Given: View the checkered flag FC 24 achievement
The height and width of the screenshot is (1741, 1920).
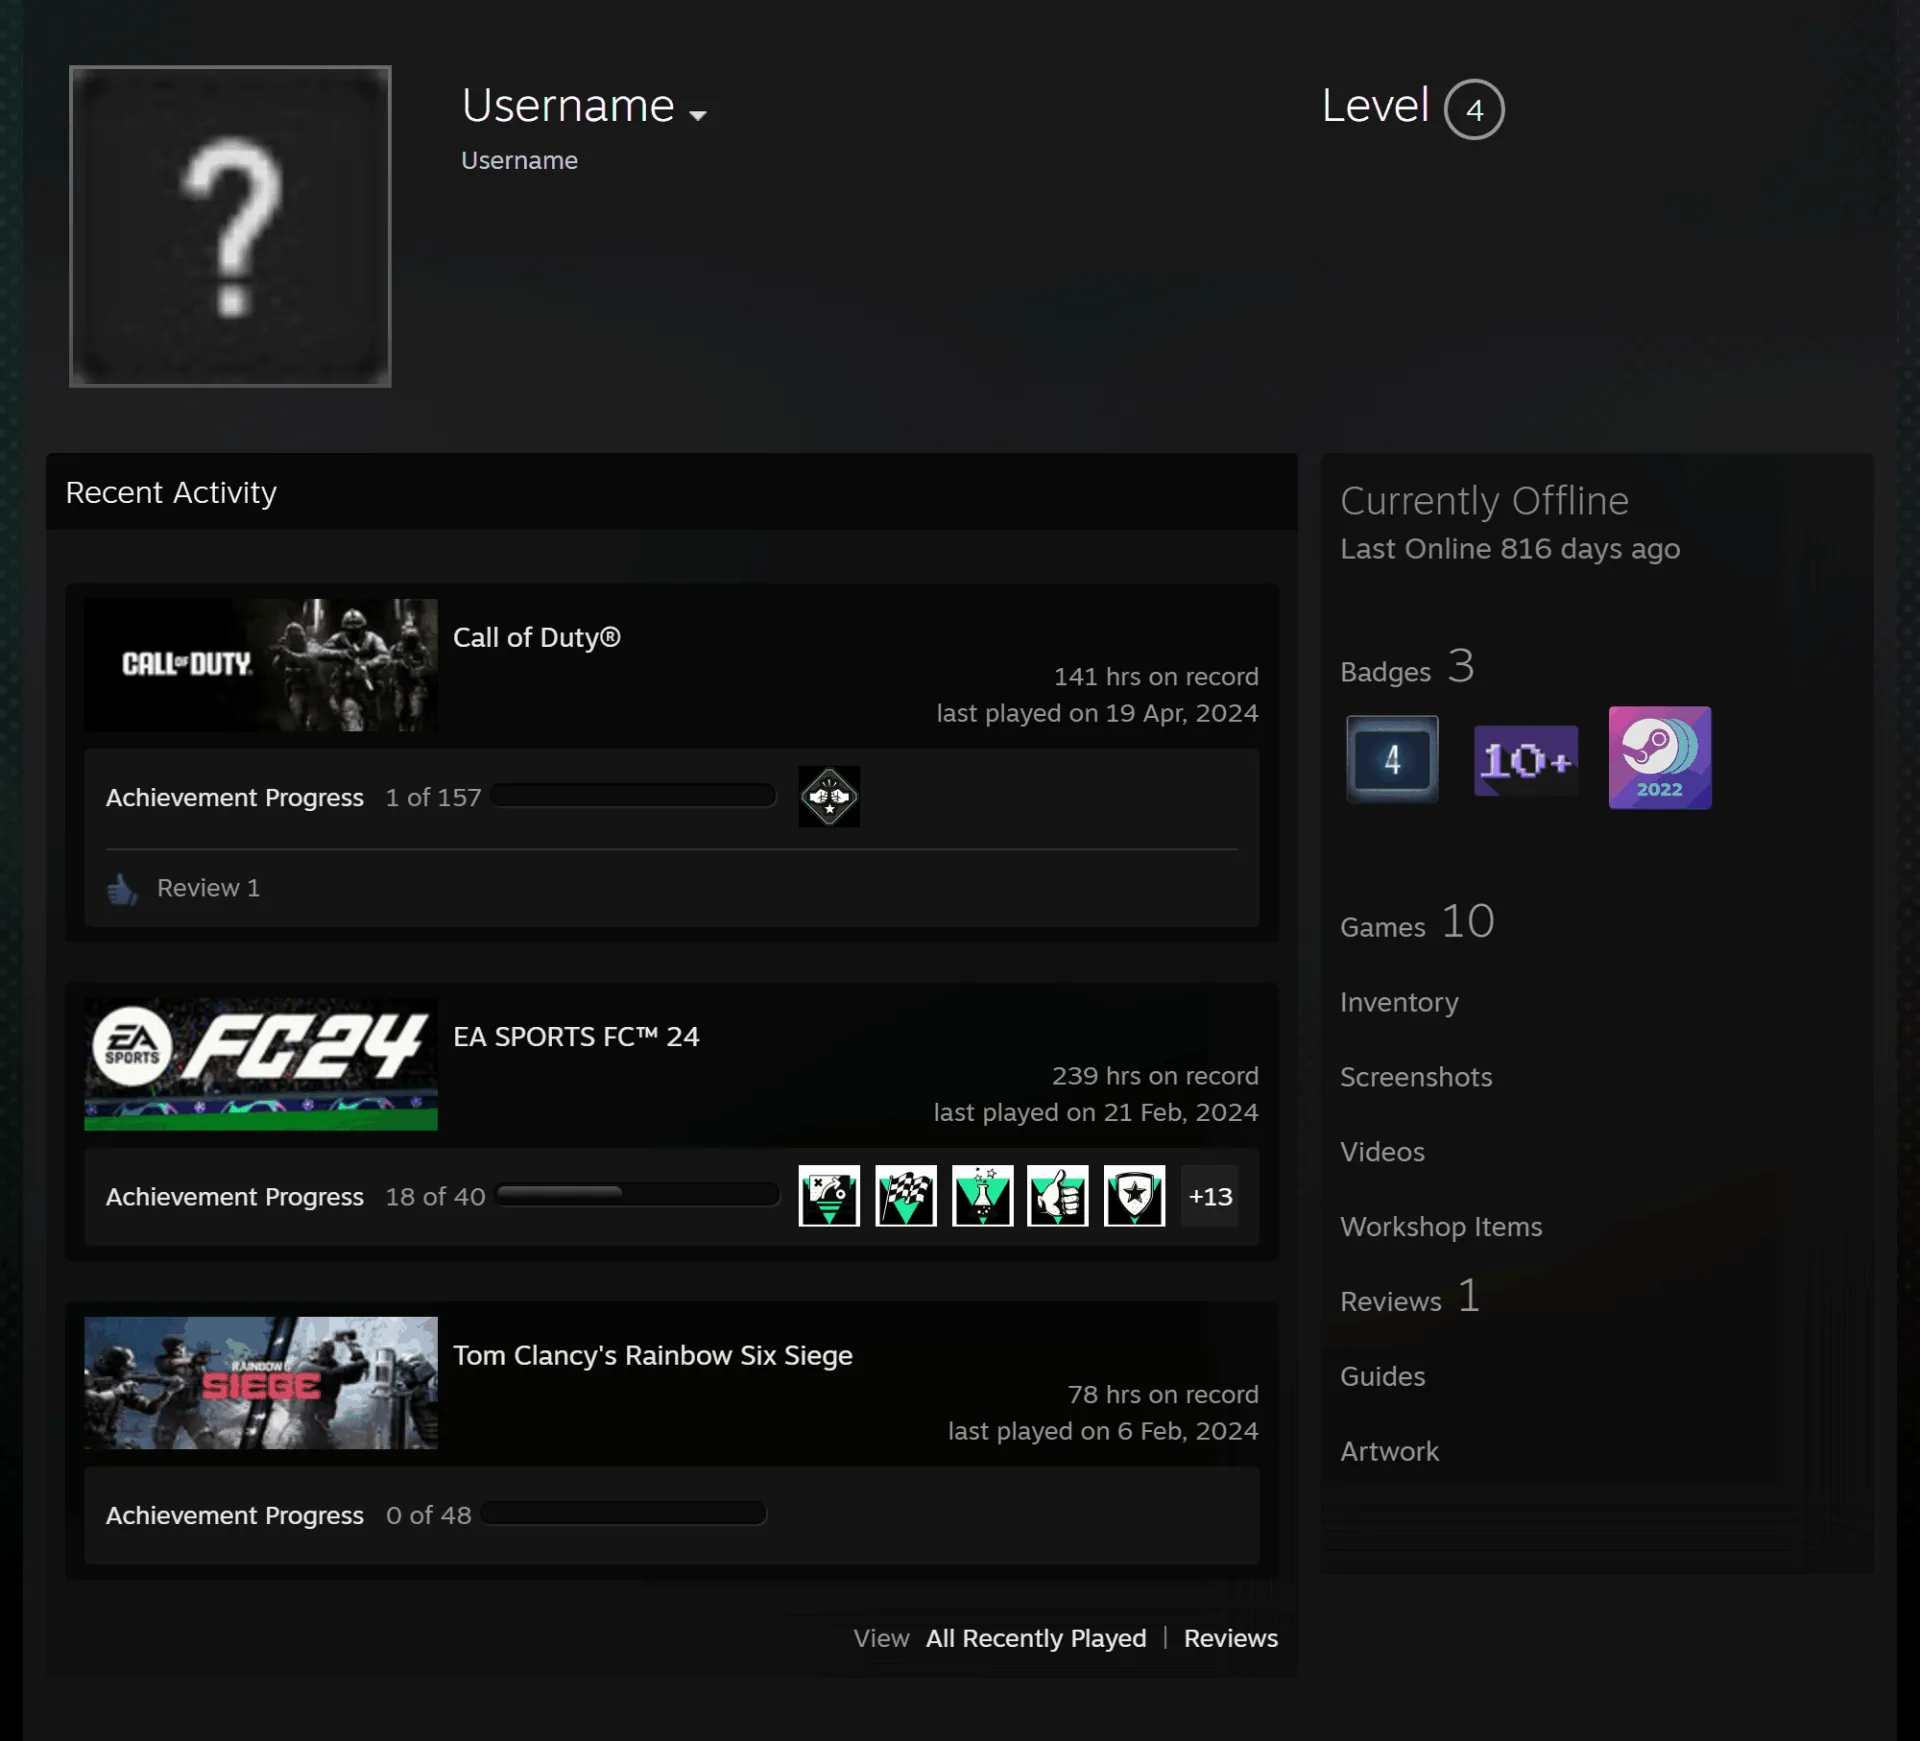Looking at the screenshot, I should [x=906, y=1195].
